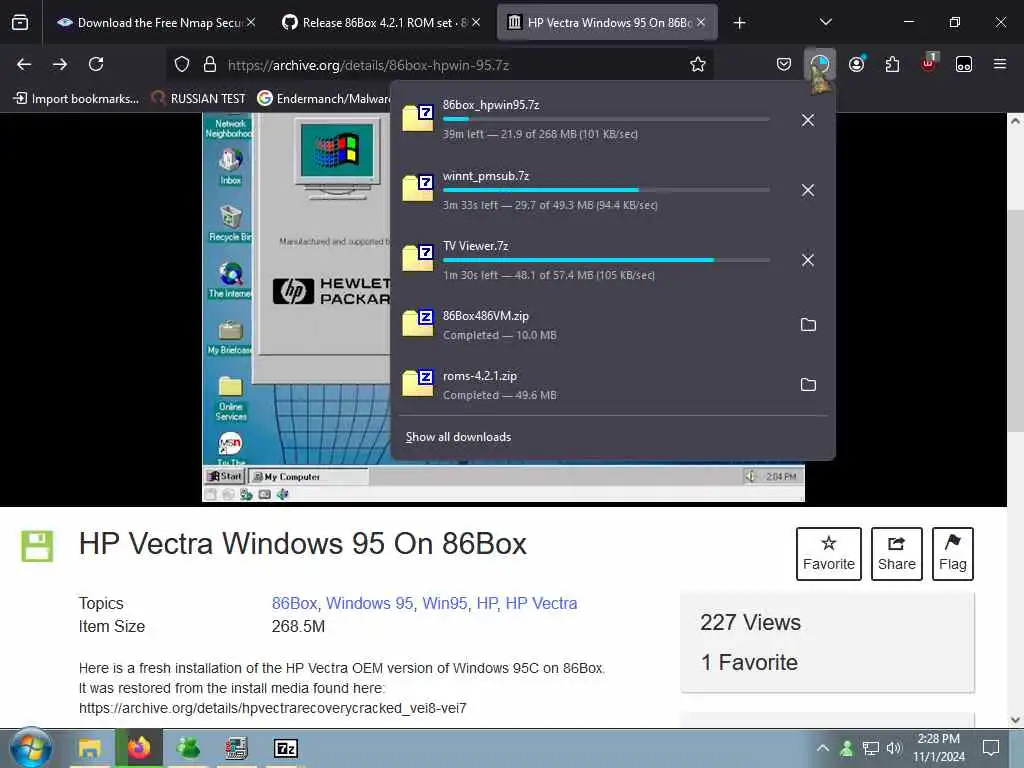This screenshot has width=1024, height=768.
Task: Click the Share button
Action: coord(897,554)
